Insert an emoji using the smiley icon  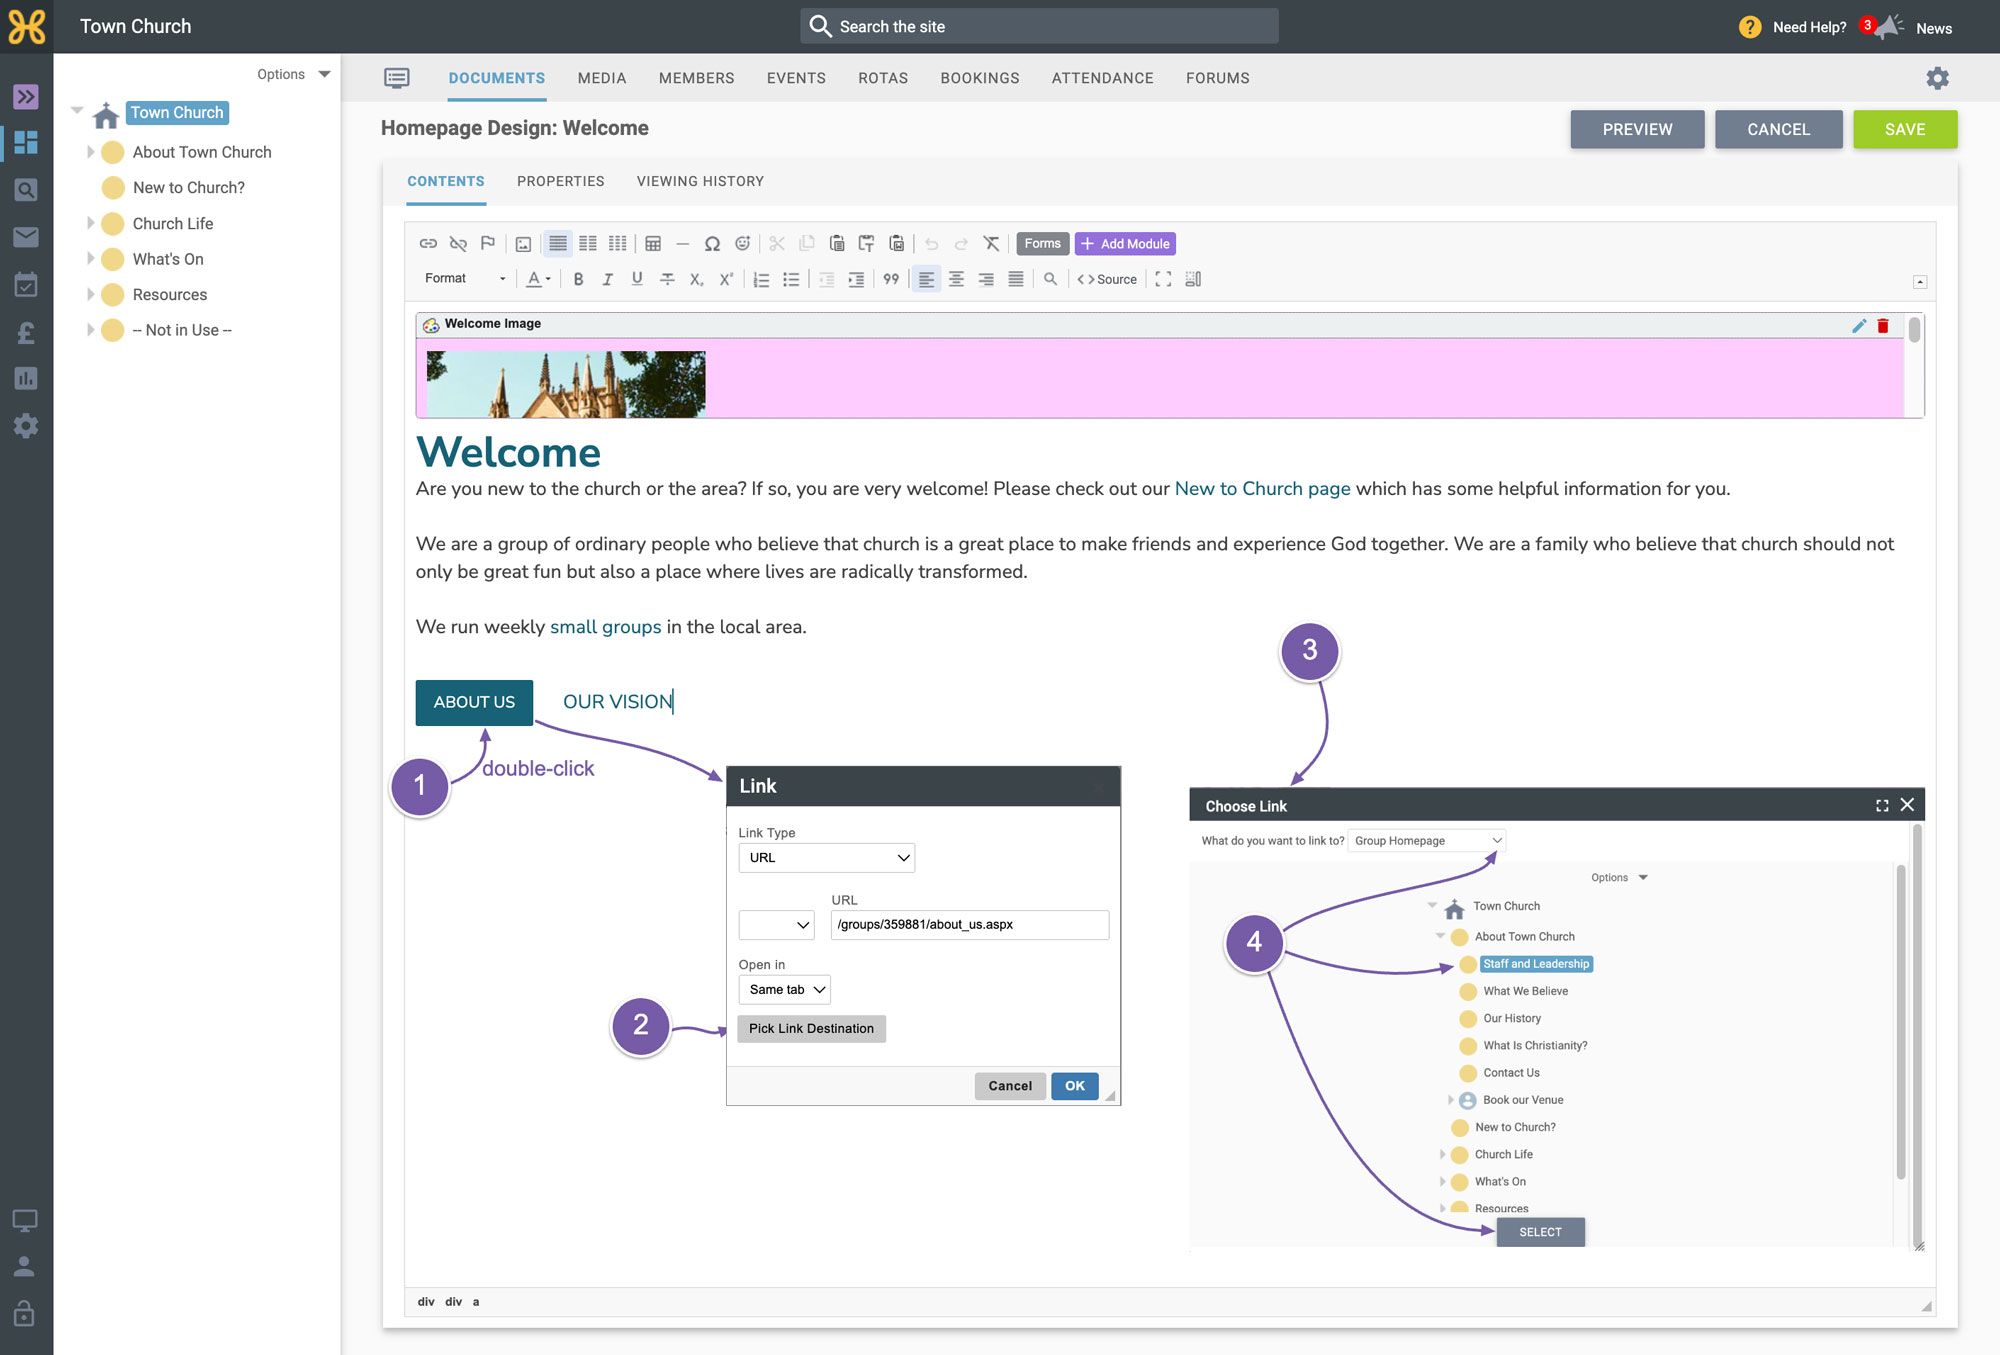pyautogui.click(x=742, y=243)
